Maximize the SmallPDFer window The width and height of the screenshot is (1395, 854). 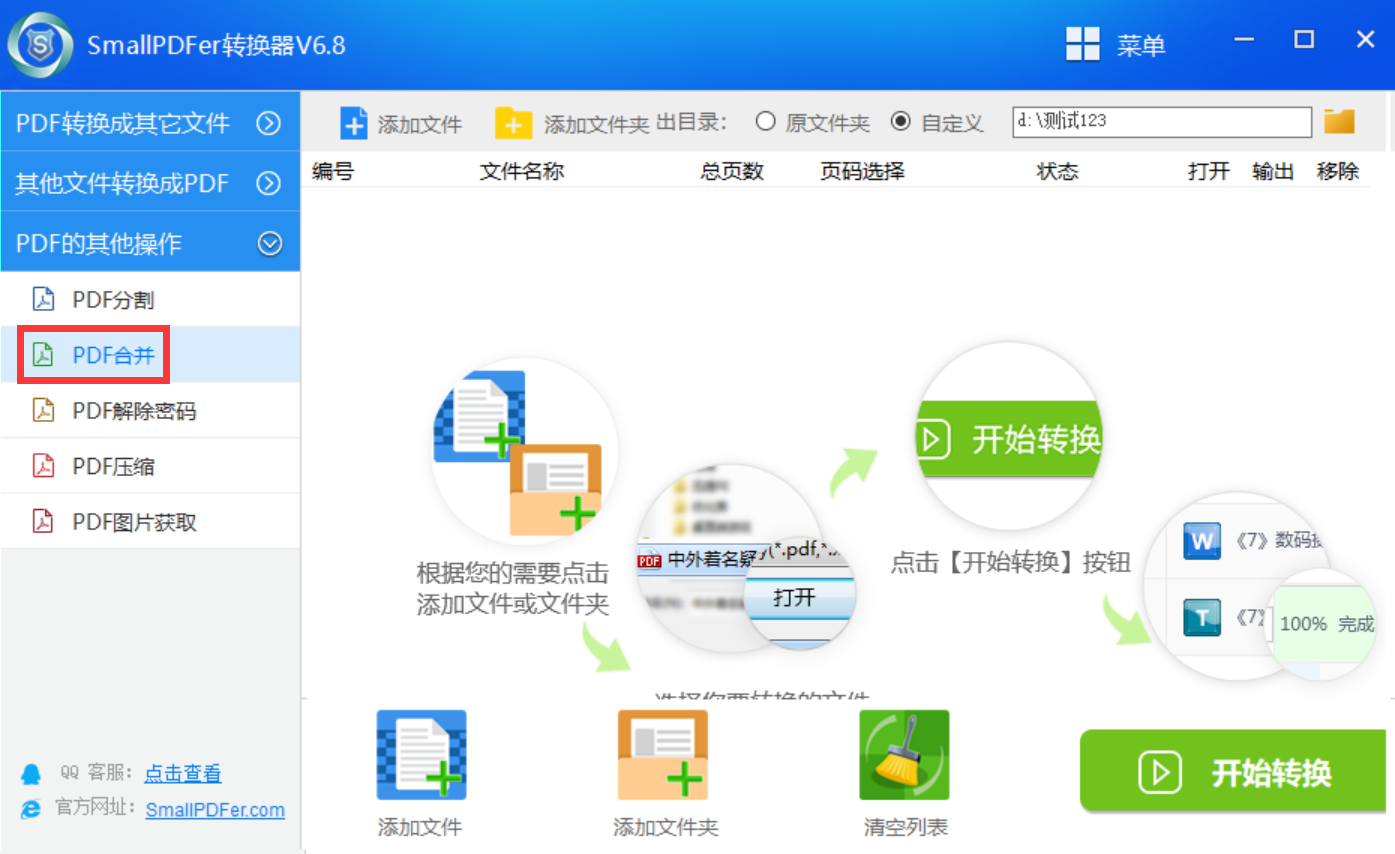point(1304,40)
